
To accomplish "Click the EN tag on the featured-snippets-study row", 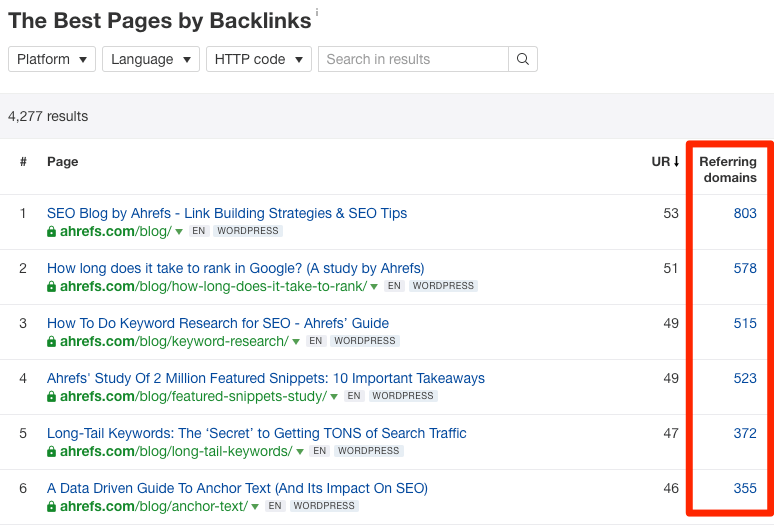I will click(354, 396).
